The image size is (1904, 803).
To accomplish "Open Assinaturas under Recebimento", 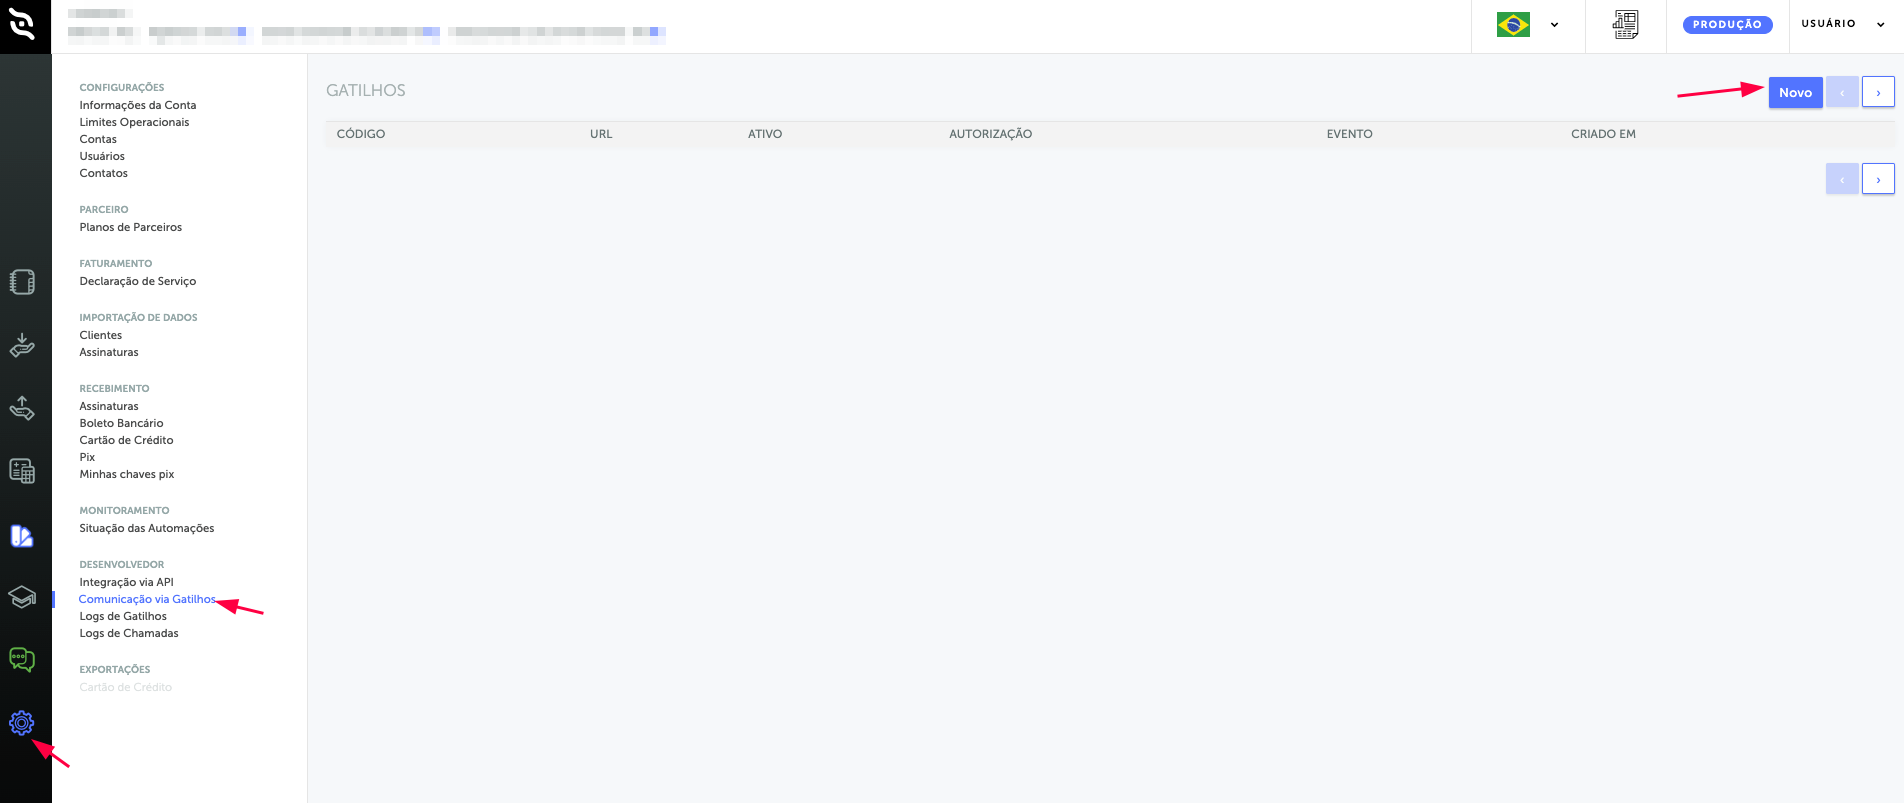I will point(109,406).
